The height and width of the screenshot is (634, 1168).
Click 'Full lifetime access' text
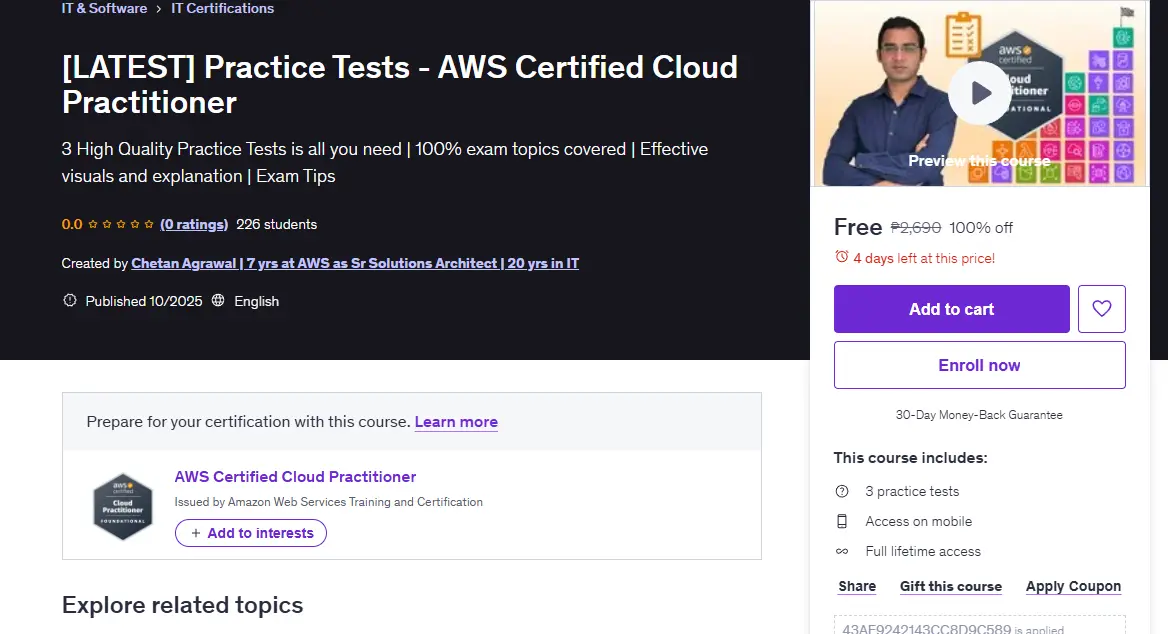coord(923,551)
